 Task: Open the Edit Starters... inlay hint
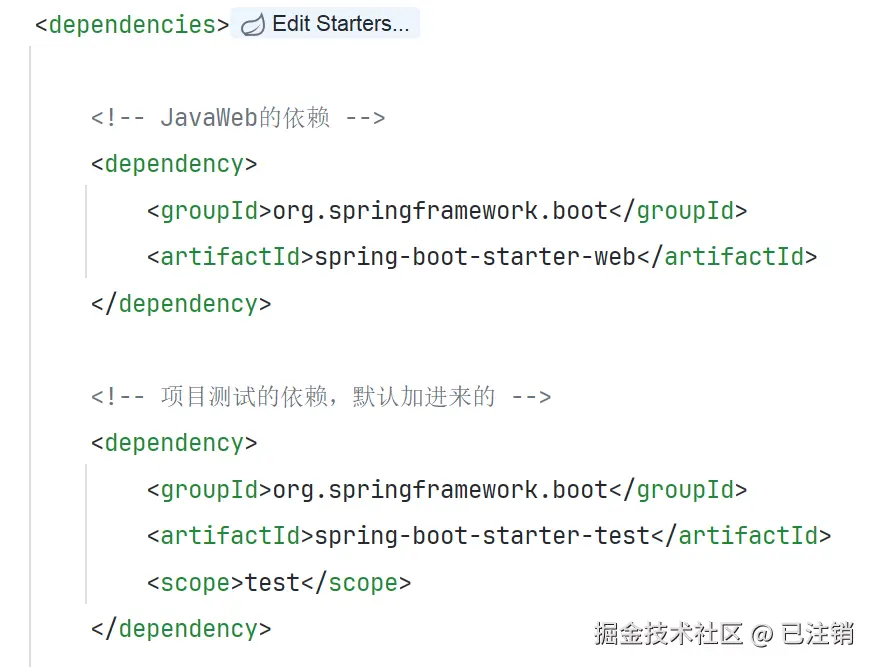[x=325, y=23]
